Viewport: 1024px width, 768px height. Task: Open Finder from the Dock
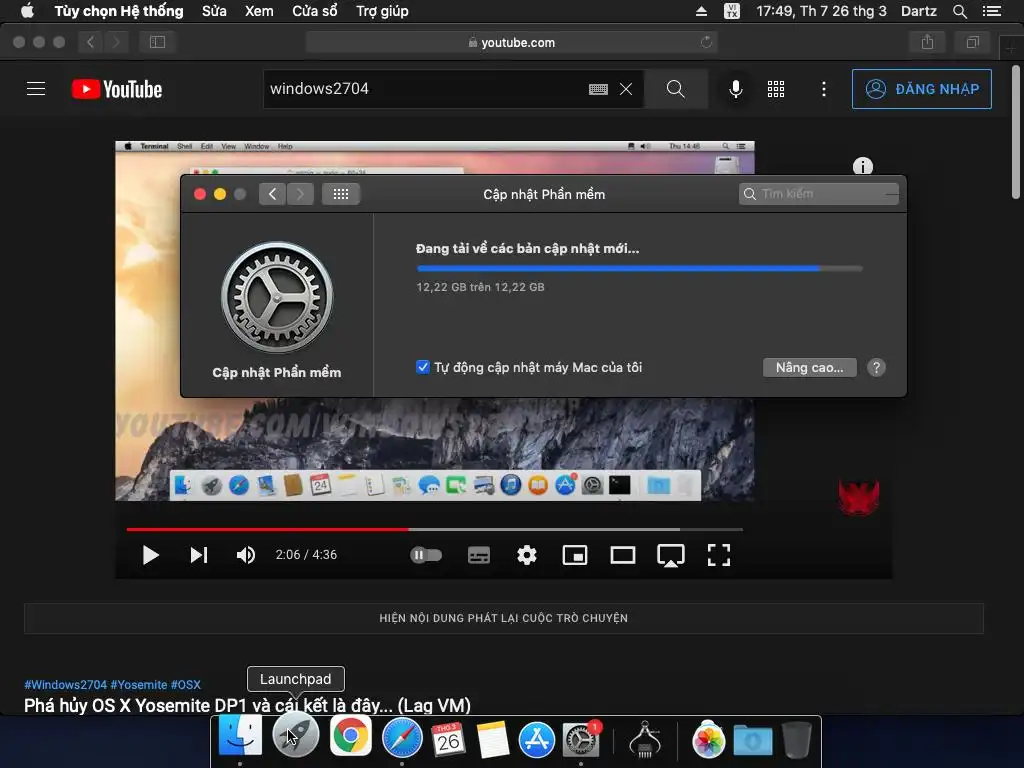pyautogui.click(x=240, y=736)
